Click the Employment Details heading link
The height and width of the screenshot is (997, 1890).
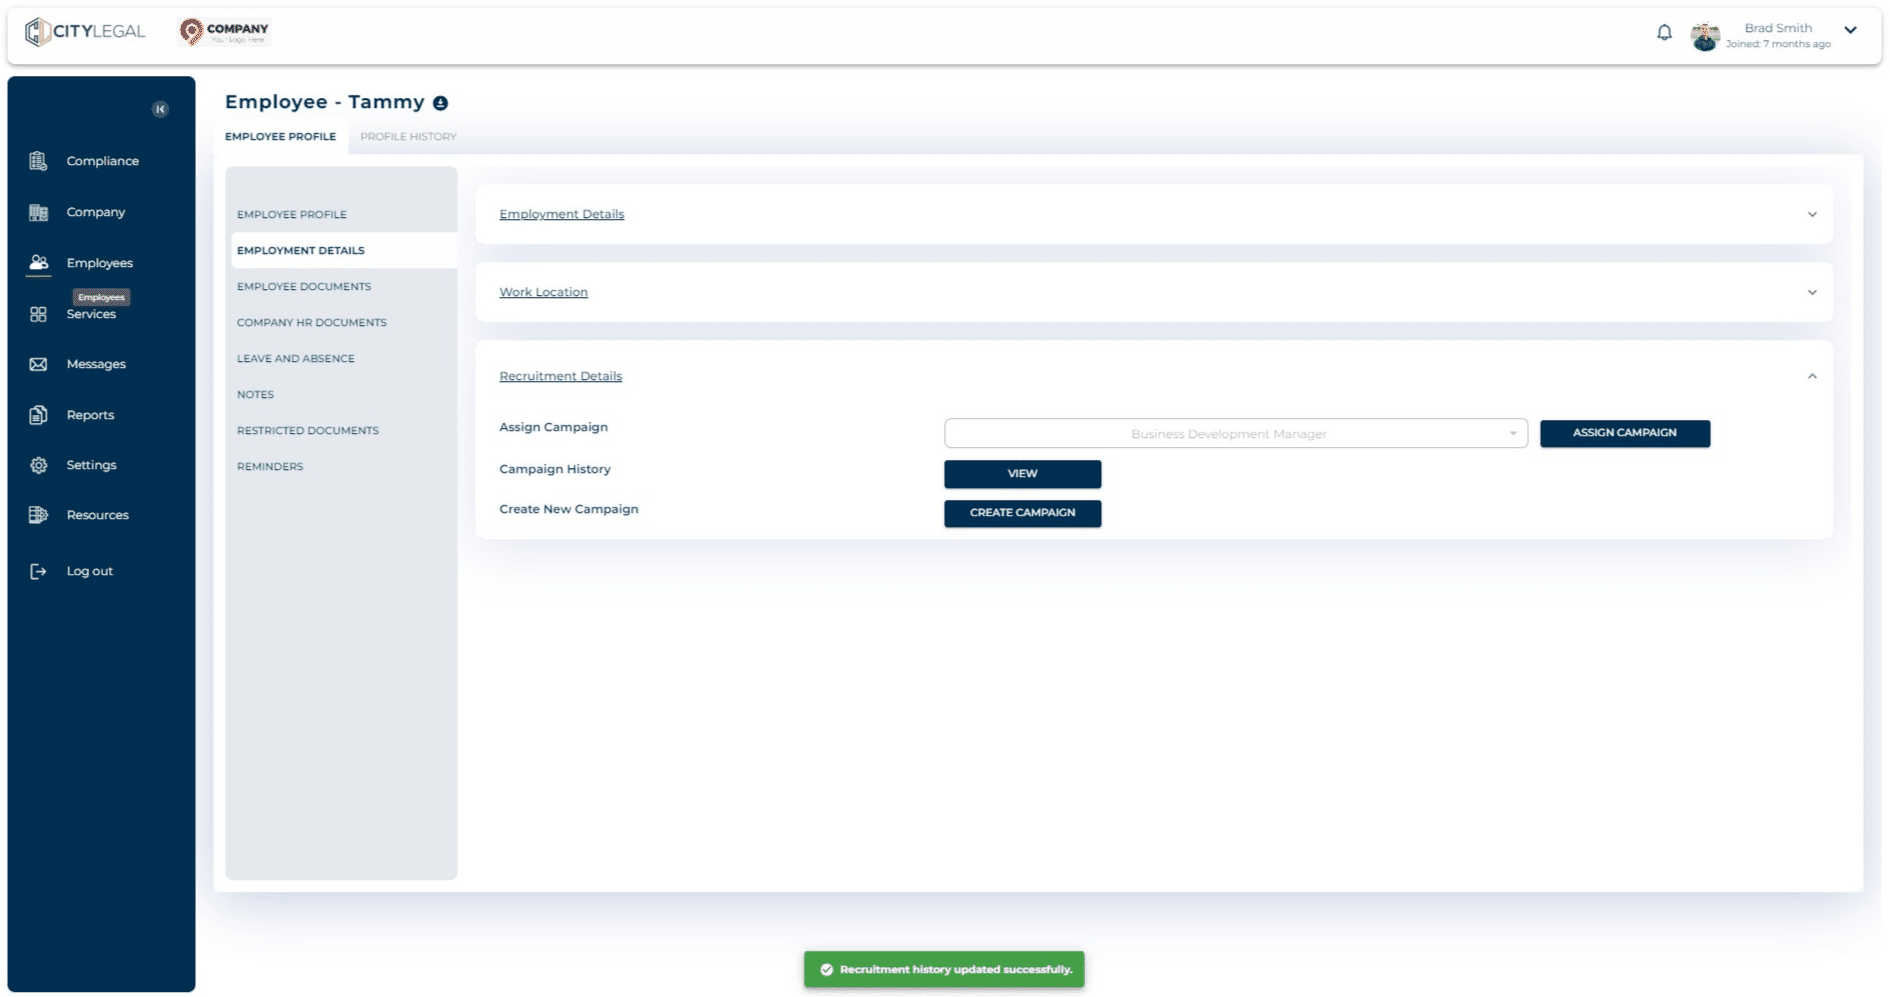[561, 214]
